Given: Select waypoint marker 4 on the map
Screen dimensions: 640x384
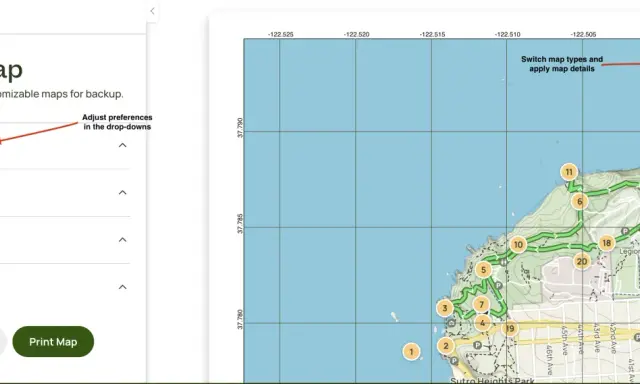Looking at the screenshot, I should pyautogui.click(x=482, y=323).
